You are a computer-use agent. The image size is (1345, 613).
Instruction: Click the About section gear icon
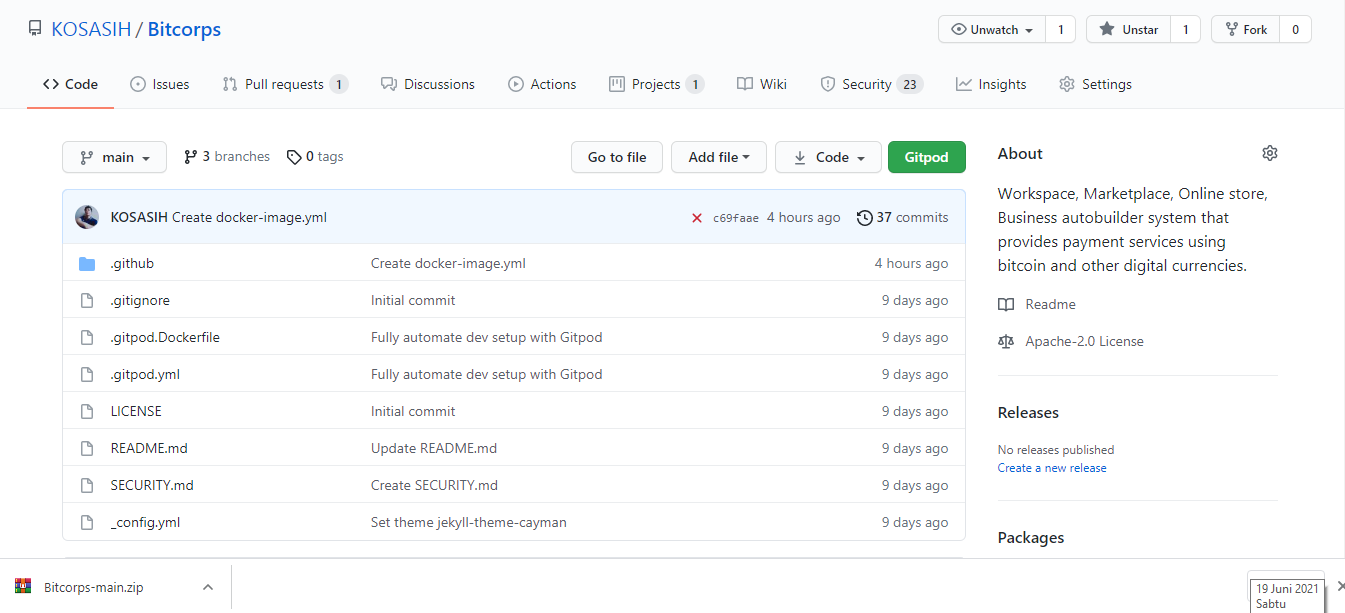click(x=1270, y=153)
